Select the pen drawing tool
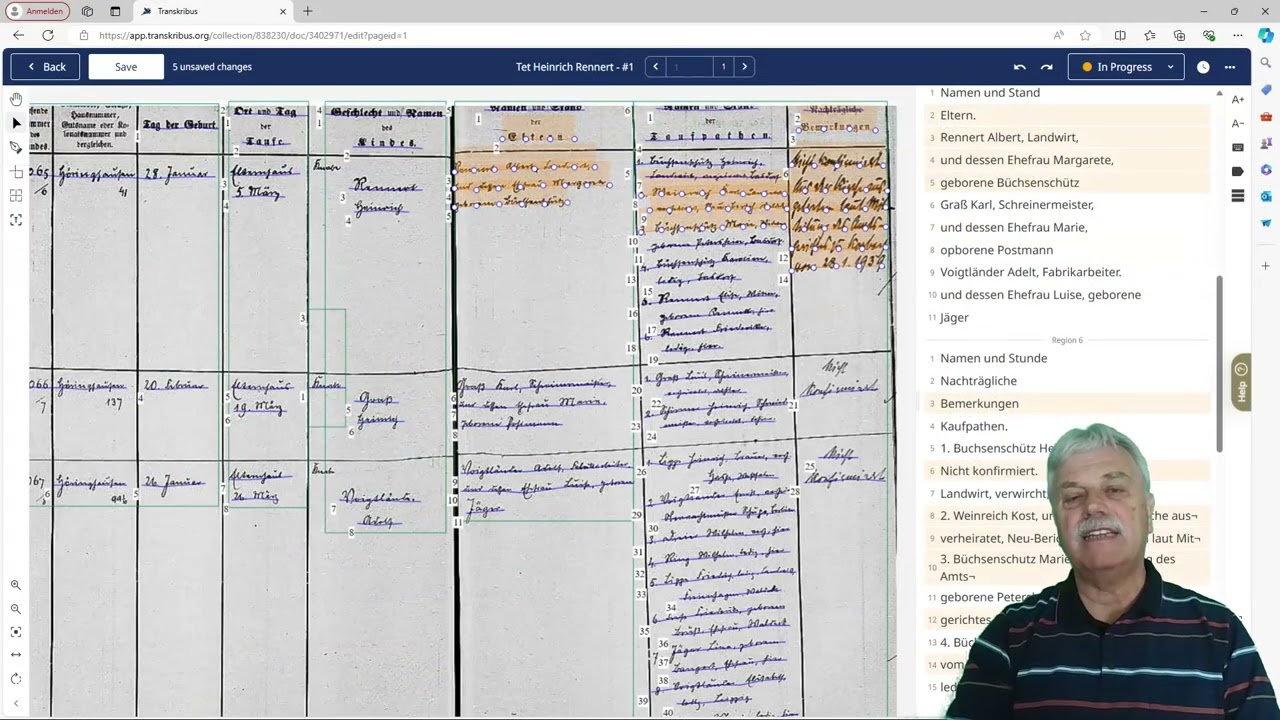 point(16,147)
